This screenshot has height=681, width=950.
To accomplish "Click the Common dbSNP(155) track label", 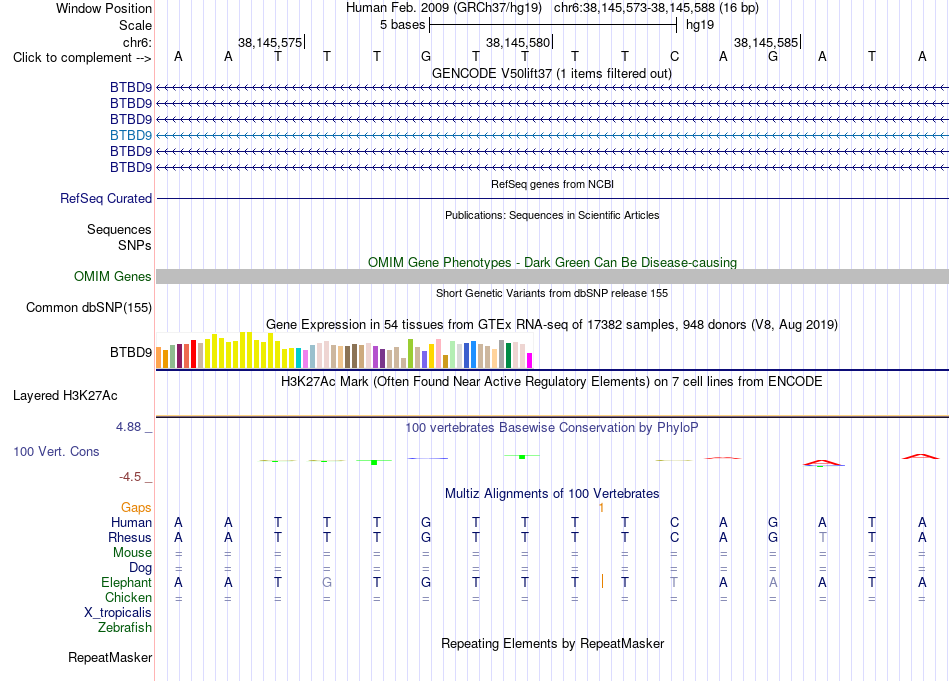I will (x=89, y=307).
